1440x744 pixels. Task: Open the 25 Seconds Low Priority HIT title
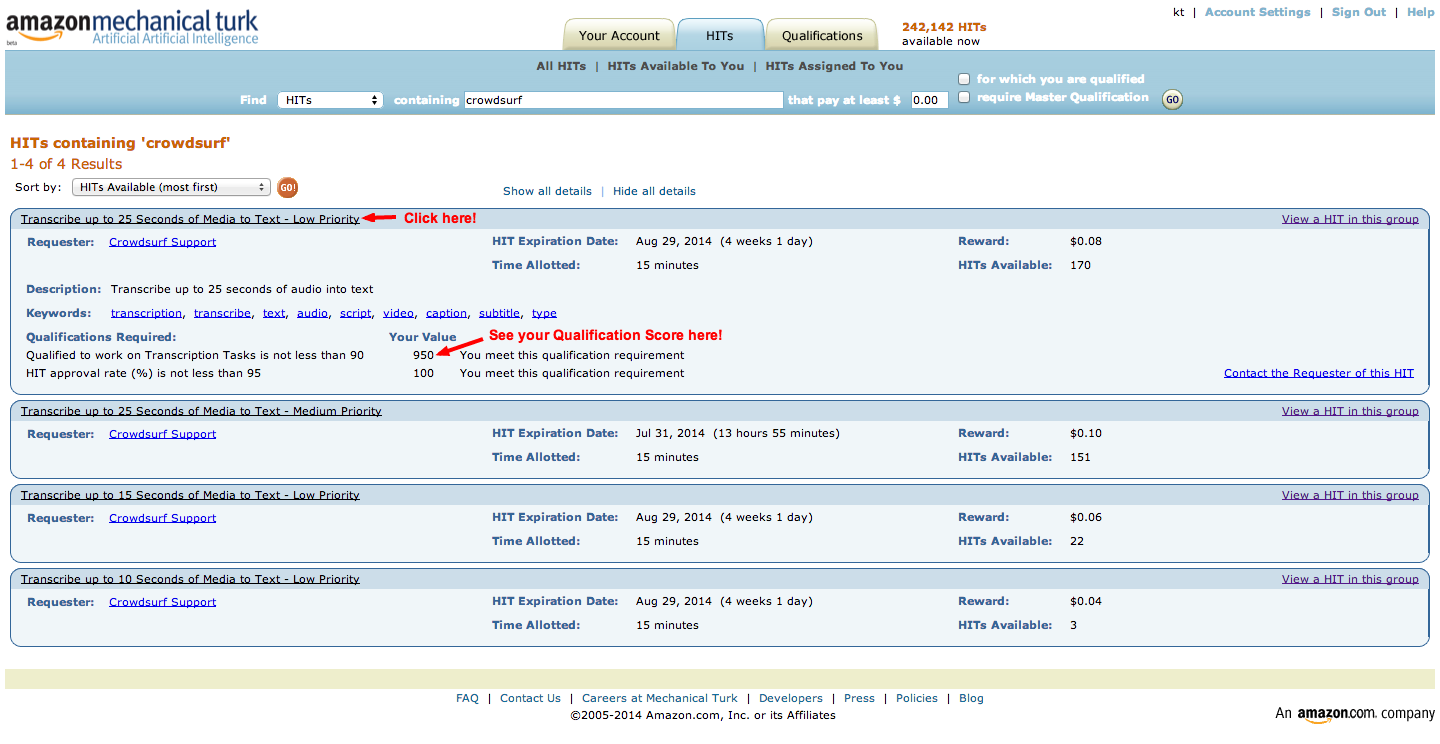coord(190,219)
